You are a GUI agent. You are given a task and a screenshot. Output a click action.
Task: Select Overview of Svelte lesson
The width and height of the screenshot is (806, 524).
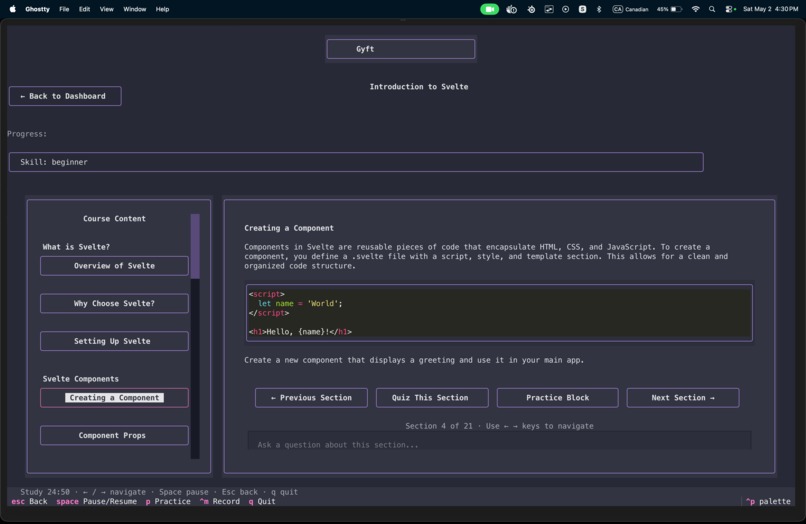point(114,266)
